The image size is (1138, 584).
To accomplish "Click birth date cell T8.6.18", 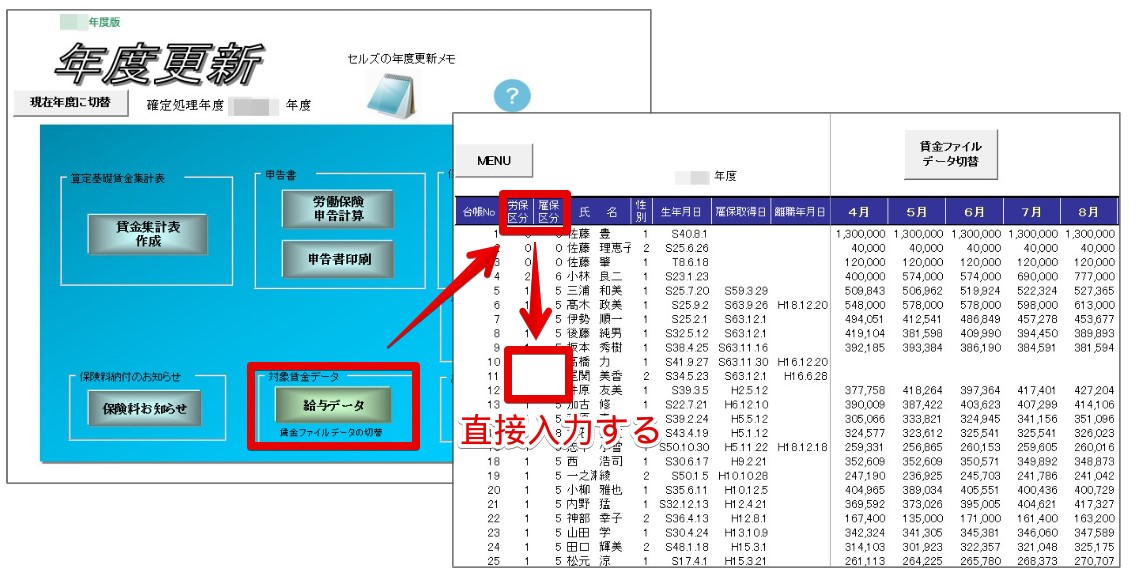I will click(x=690, y=262).
